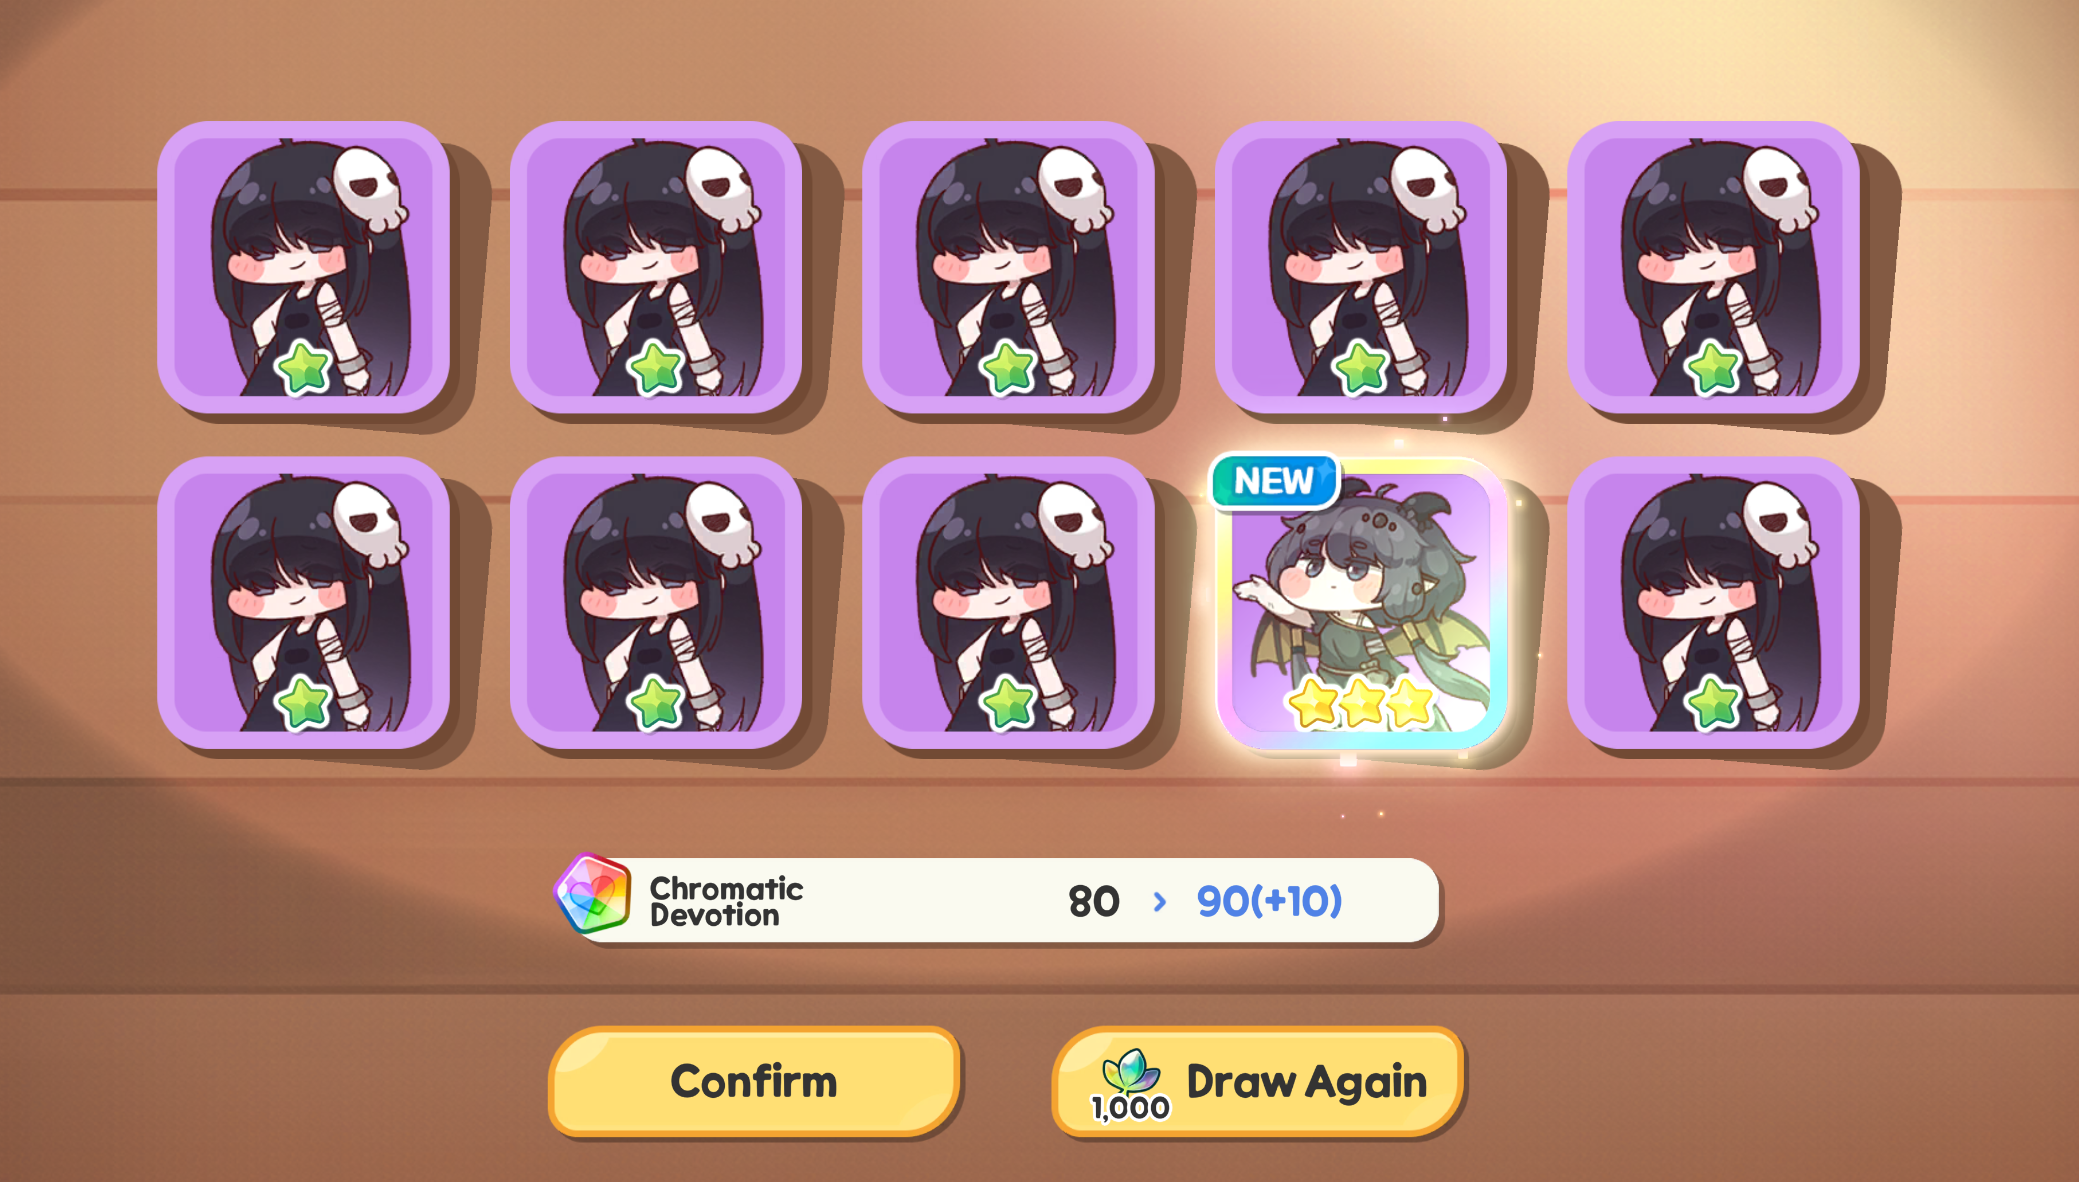Open the Chromatic Devotion gem icon
2079x1182 pixels.
click(x=593, y=893)
